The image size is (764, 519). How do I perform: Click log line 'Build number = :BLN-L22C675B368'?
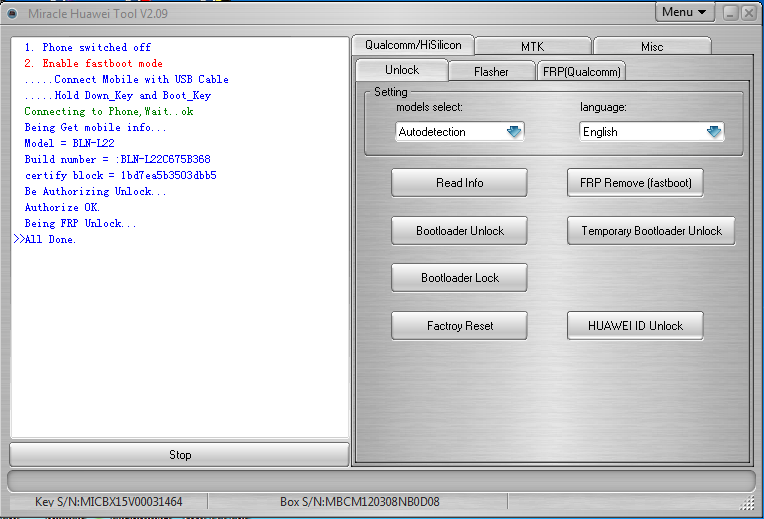point(117,159)
